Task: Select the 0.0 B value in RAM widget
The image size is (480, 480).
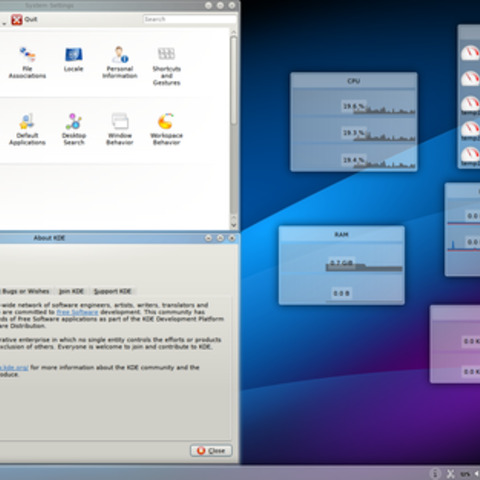Action: [341, 293]
